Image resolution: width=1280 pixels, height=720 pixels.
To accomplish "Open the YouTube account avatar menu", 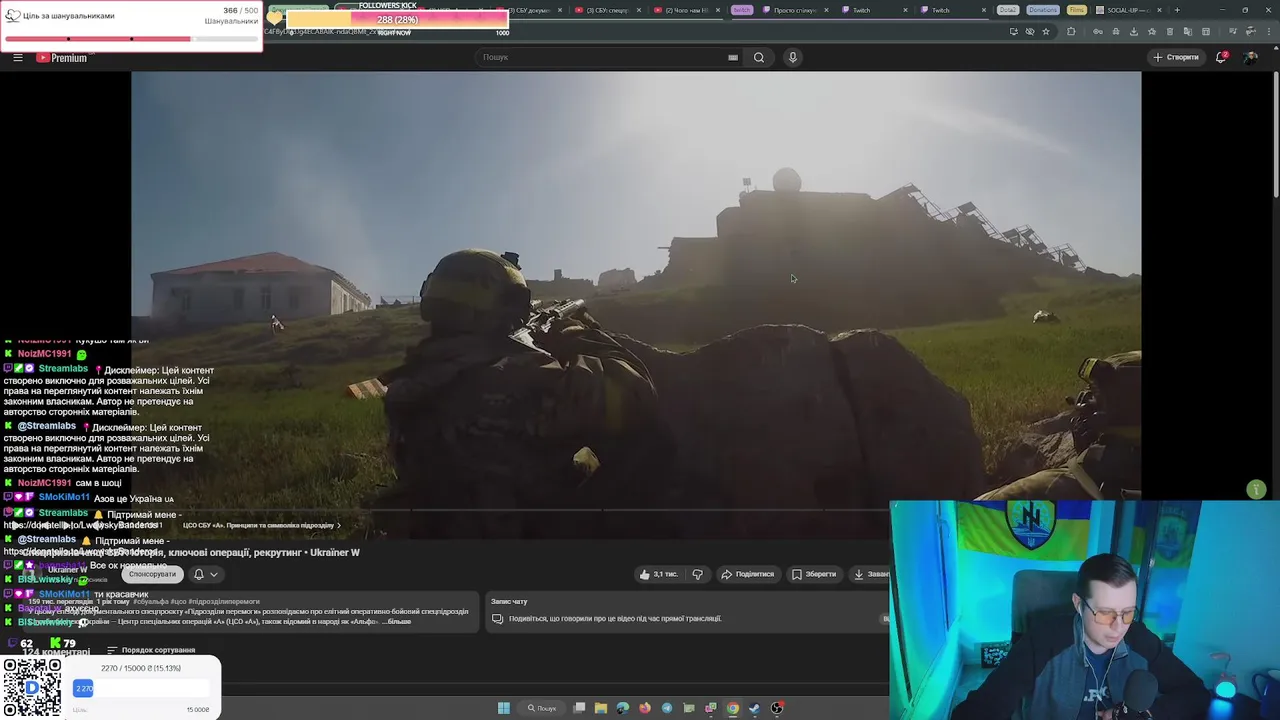I will [1251, 57].
